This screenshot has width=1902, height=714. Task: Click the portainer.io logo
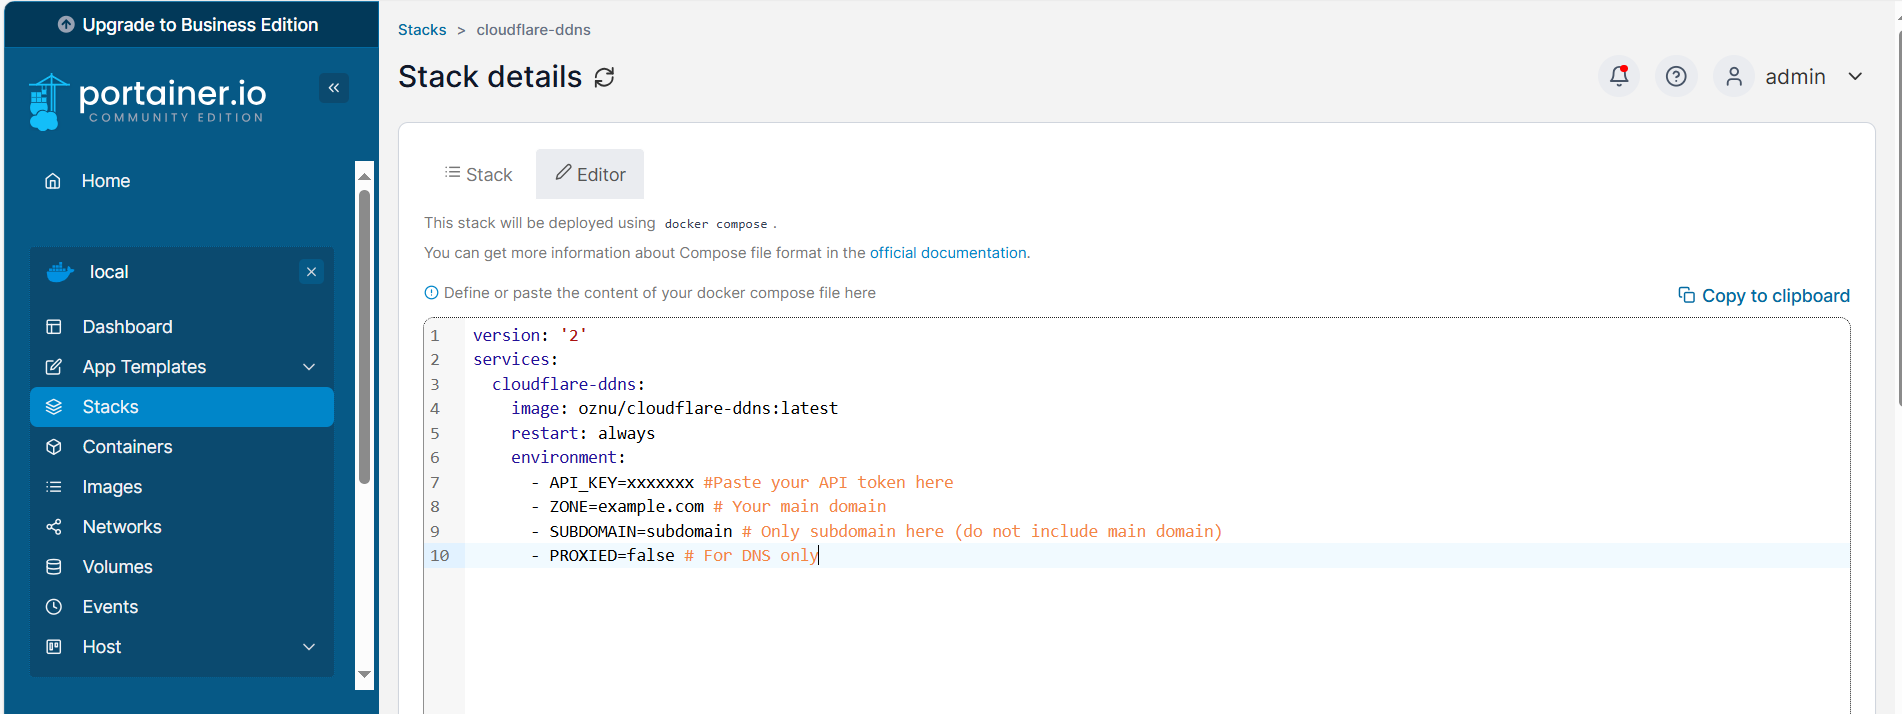tap(148, 102)
